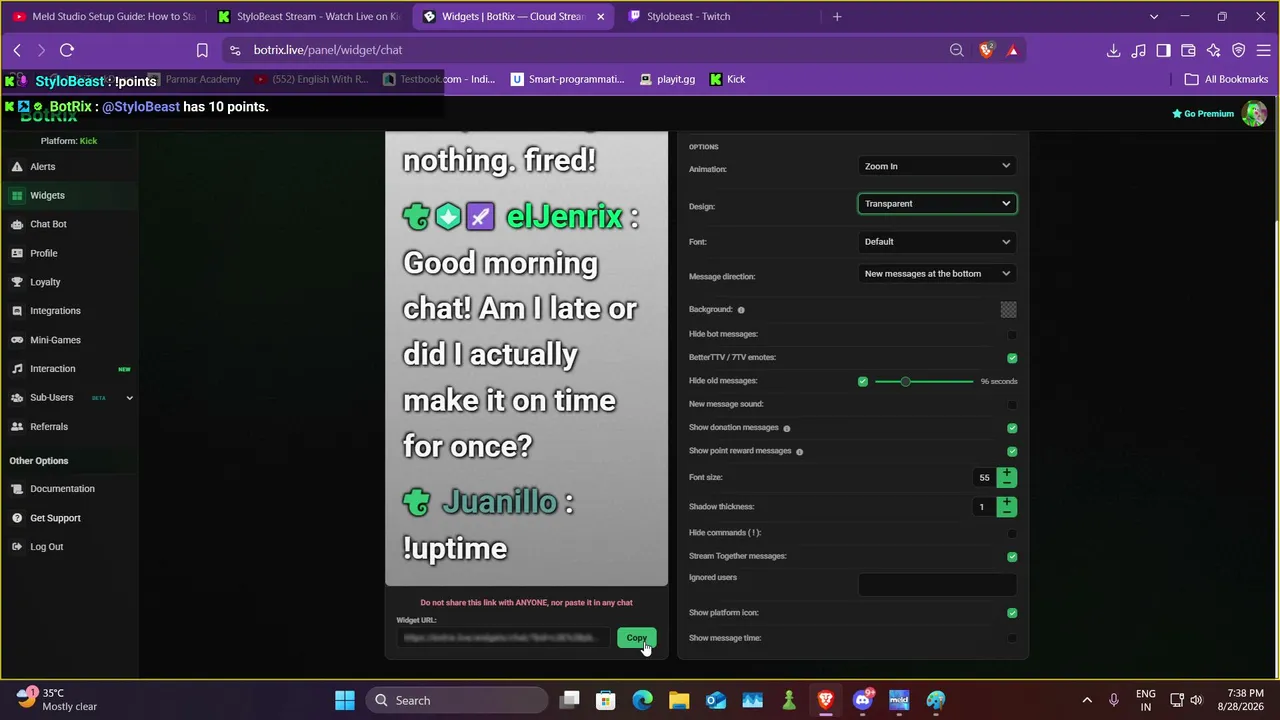Open the Background color swatch
The height and width of the screenshot is (720, 1280).
click(1008, 310)
